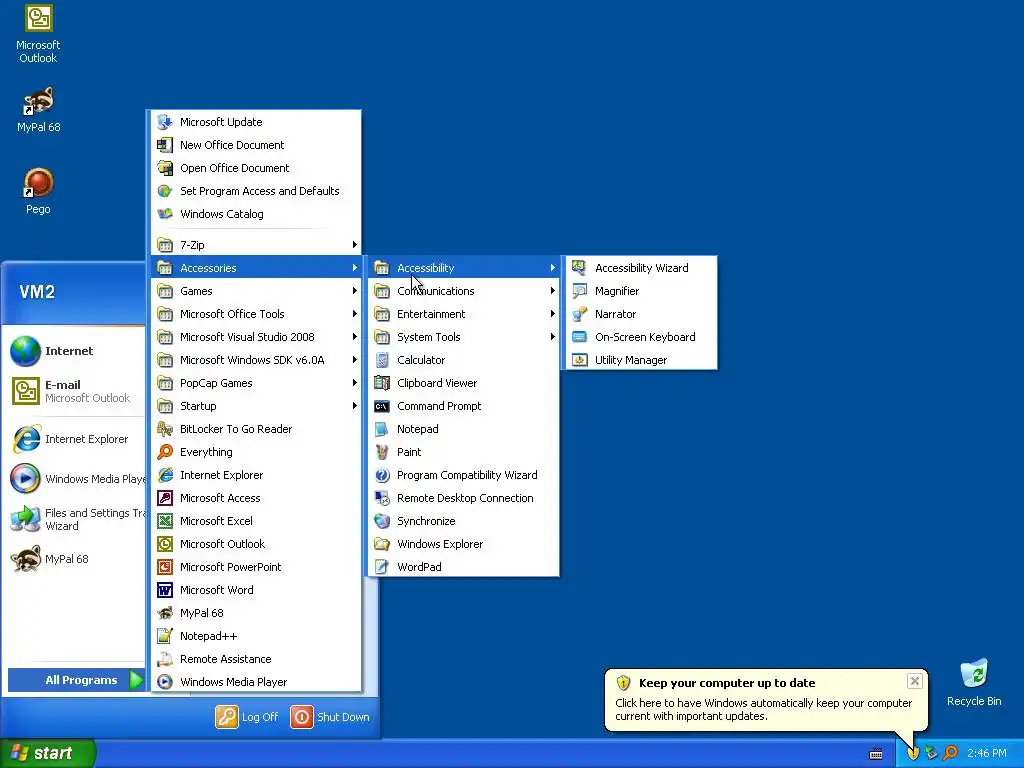Choose Set Program Access and Defaults
1024x768 pixels.
[256, 191]
